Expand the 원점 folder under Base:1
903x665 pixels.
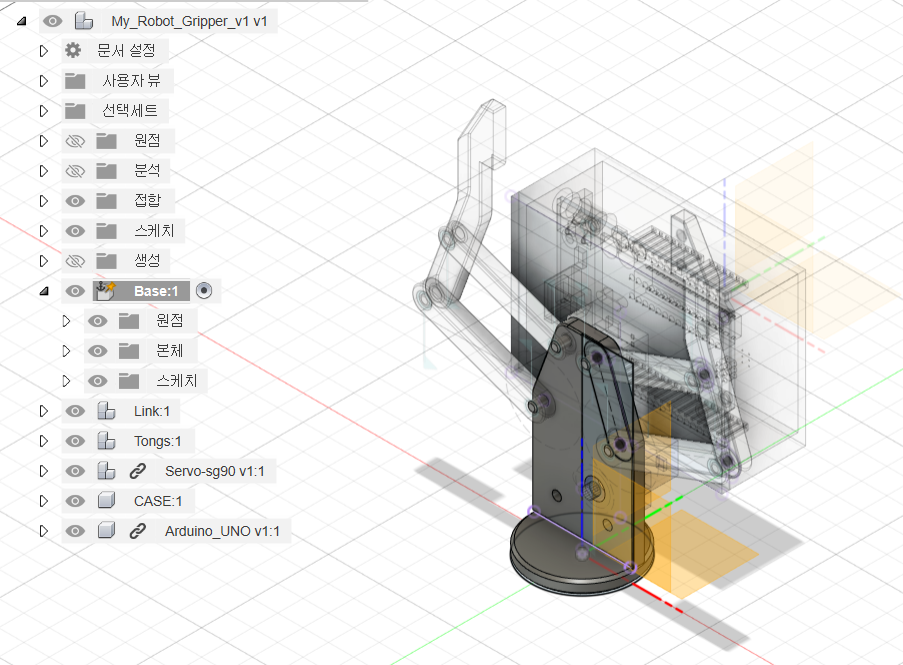click(66, 321)
